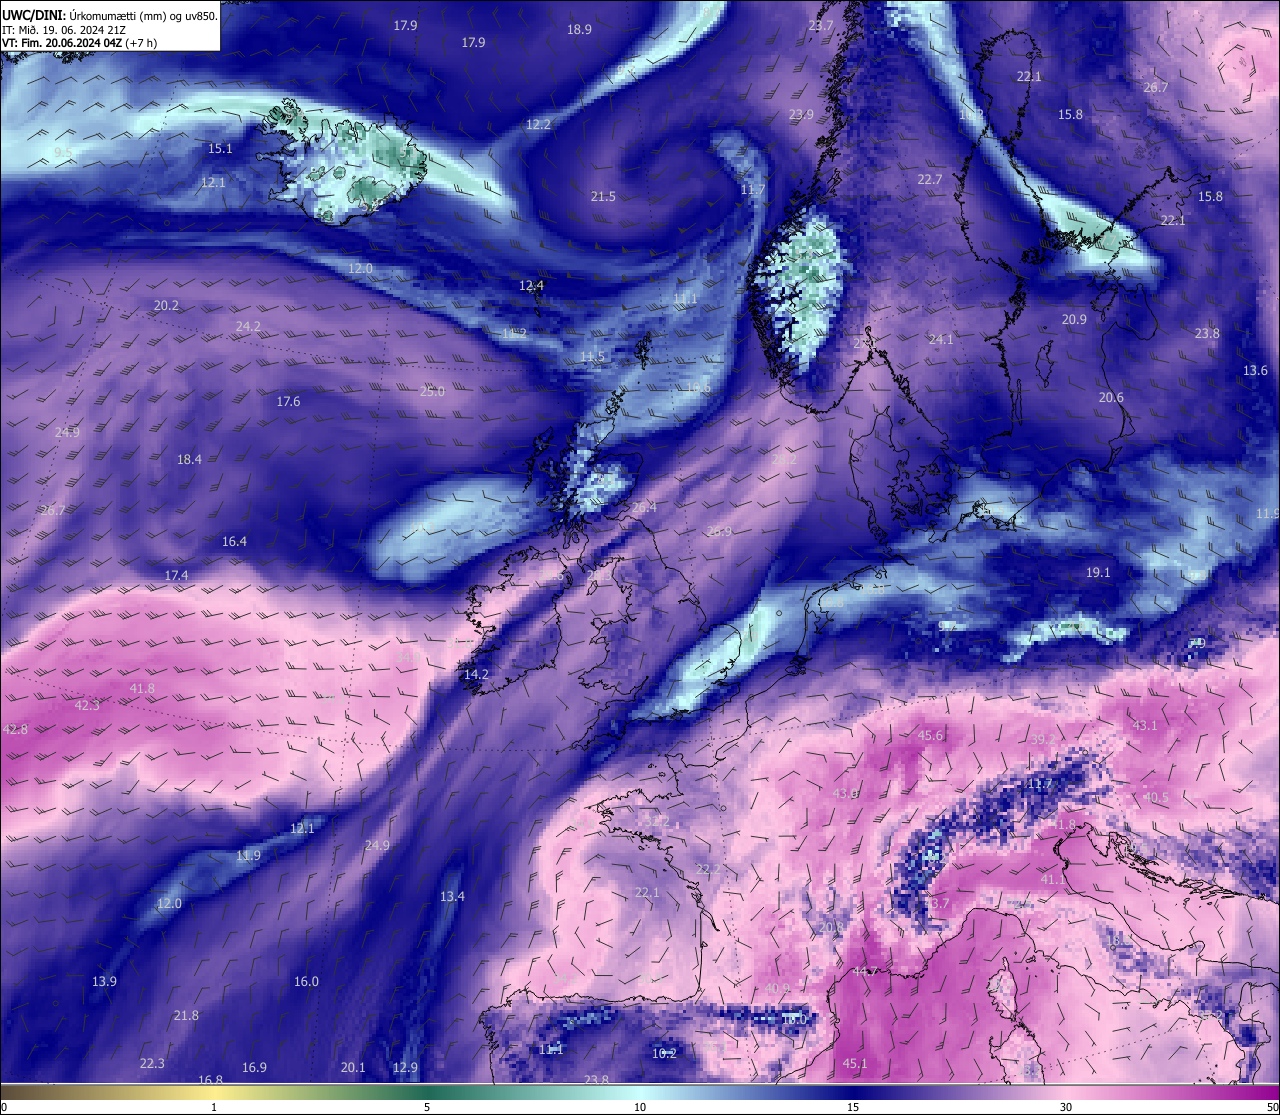Screen dimensions: 1280x1115
Task: Click the 45.1 value in the Mediterranean
Action: 855,1064
